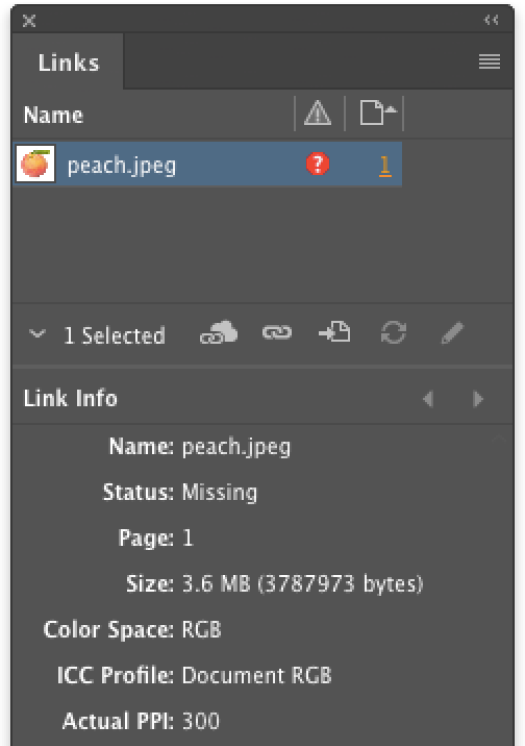The width and height of the screenshot is (525, 746).
Task: Click the peach.jpeg thumbnail
Action: coord(36,164)
